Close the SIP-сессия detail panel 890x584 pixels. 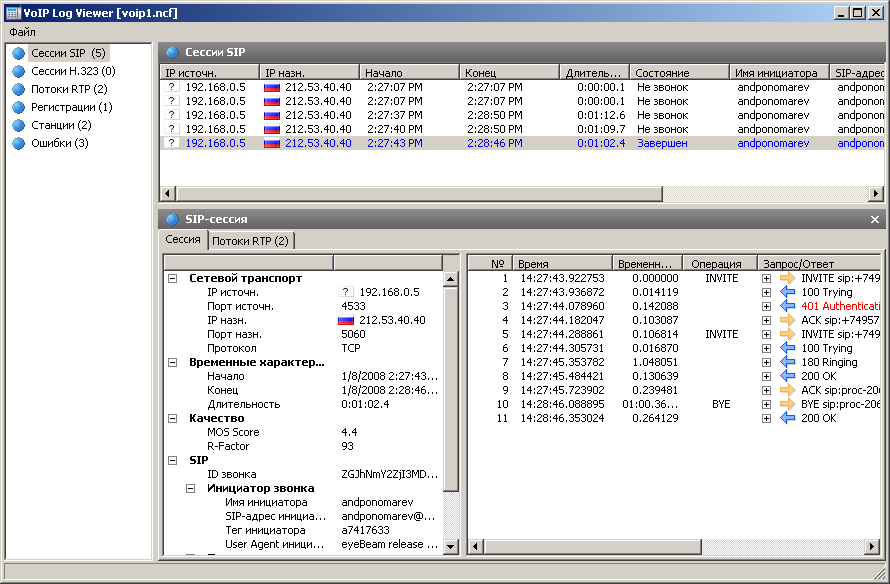coord(875,219)
